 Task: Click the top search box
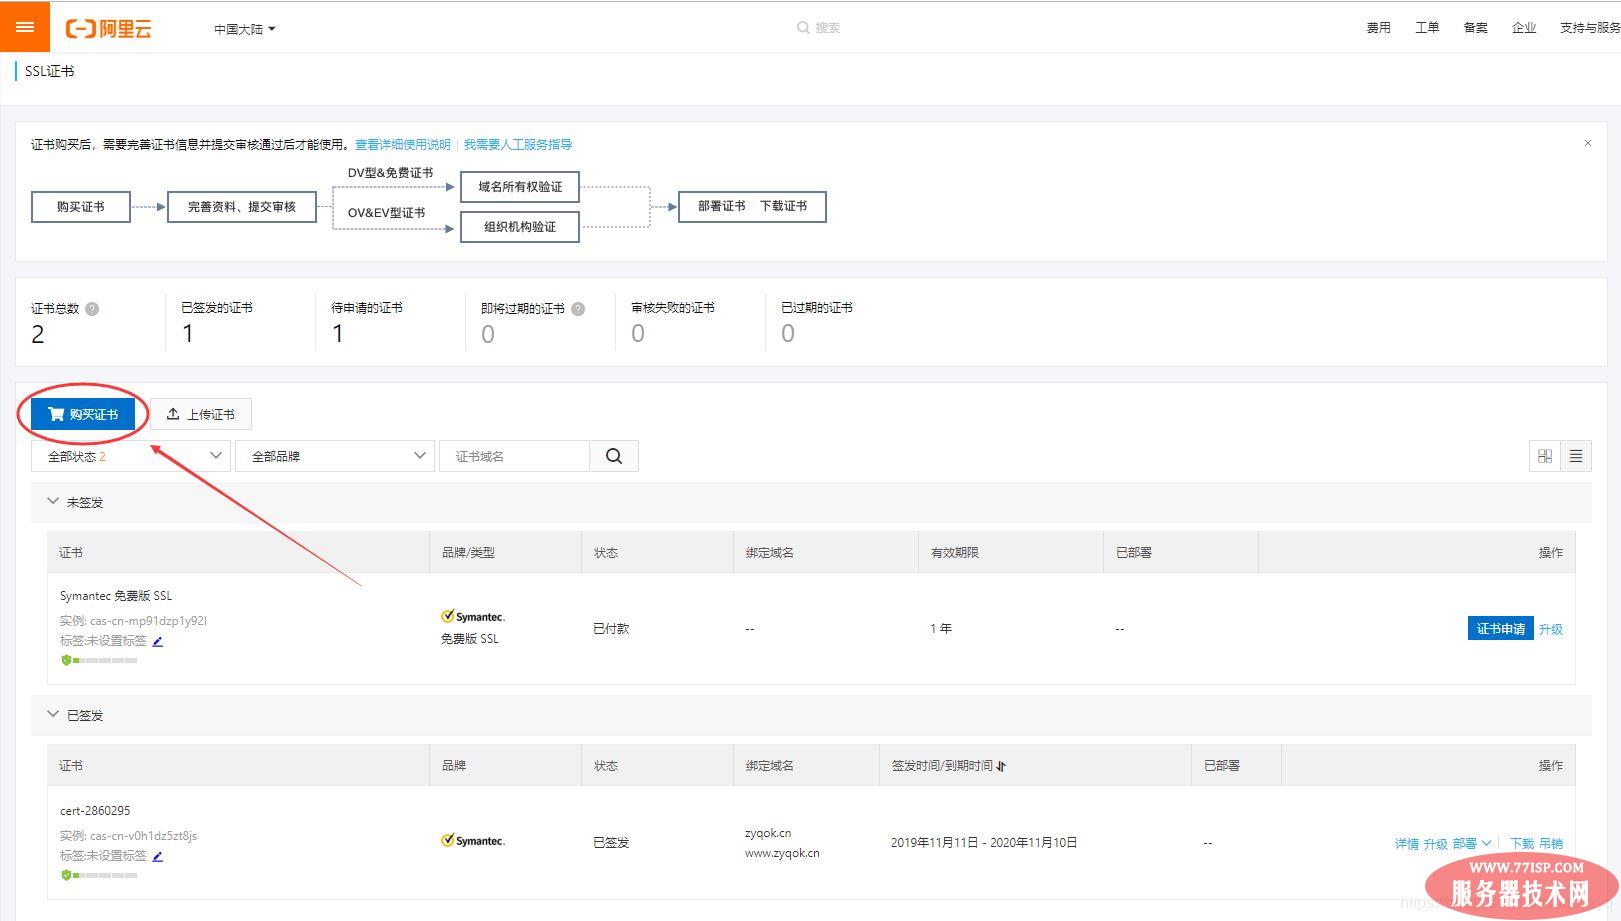pyautogui.click(x=819, y=28)
